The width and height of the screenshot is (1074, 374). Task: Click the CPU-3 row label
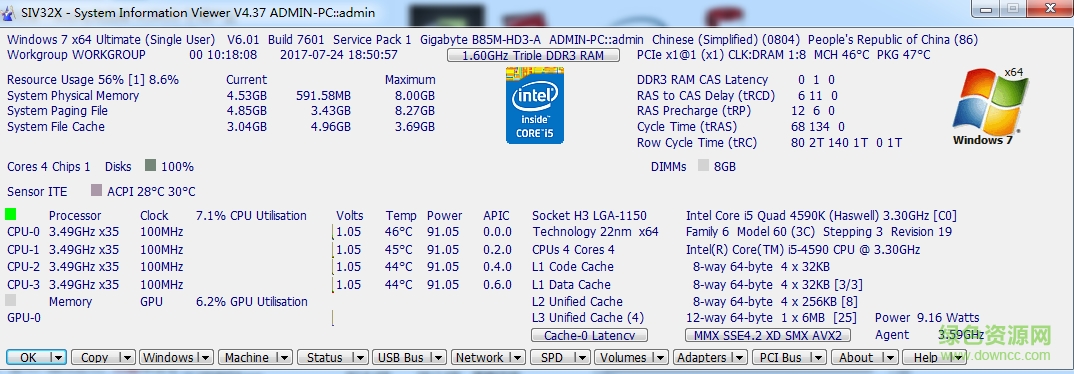[x=23, y=284]
